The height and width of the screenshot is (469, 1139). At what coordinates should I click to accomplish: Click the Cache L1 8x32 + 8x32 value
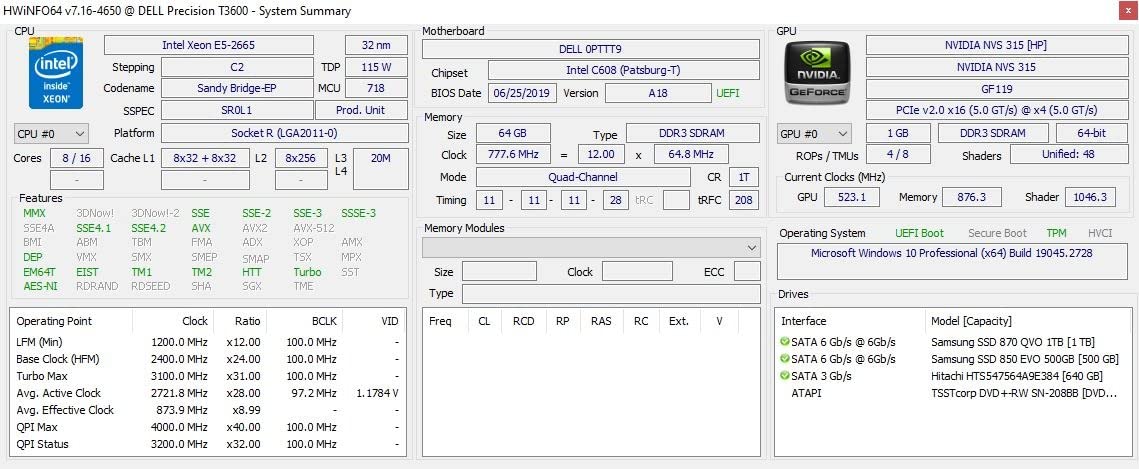(205, 158)
